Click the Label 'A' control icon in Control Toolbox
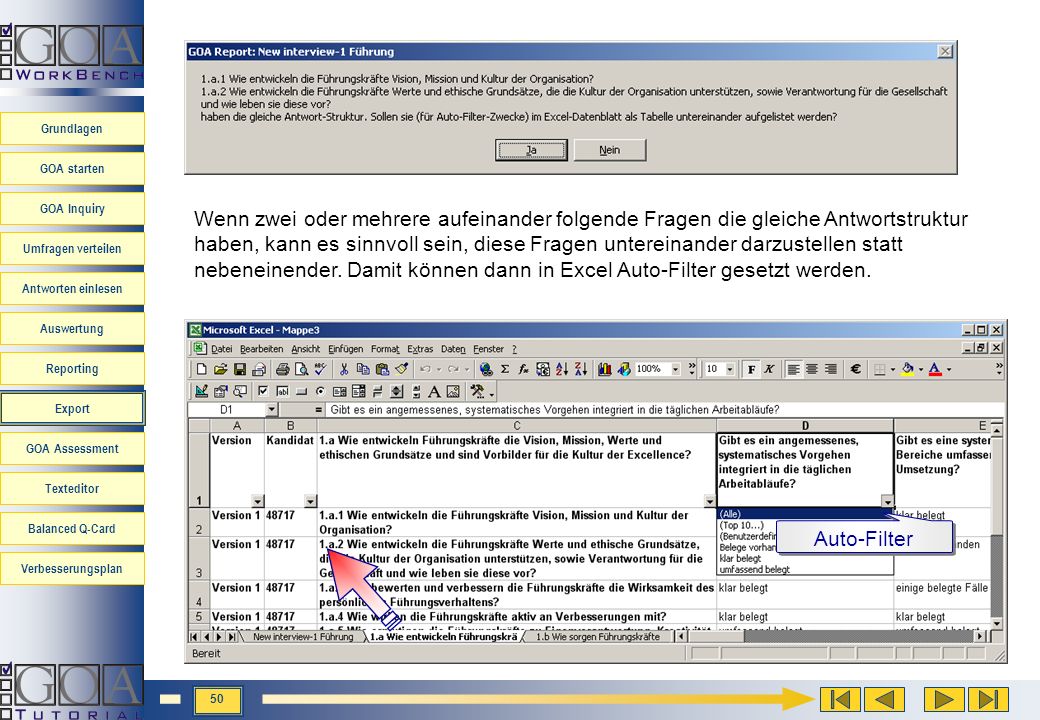Image resolution: width=1040 pixels, height=720 pixels. [x=434, y=391]
